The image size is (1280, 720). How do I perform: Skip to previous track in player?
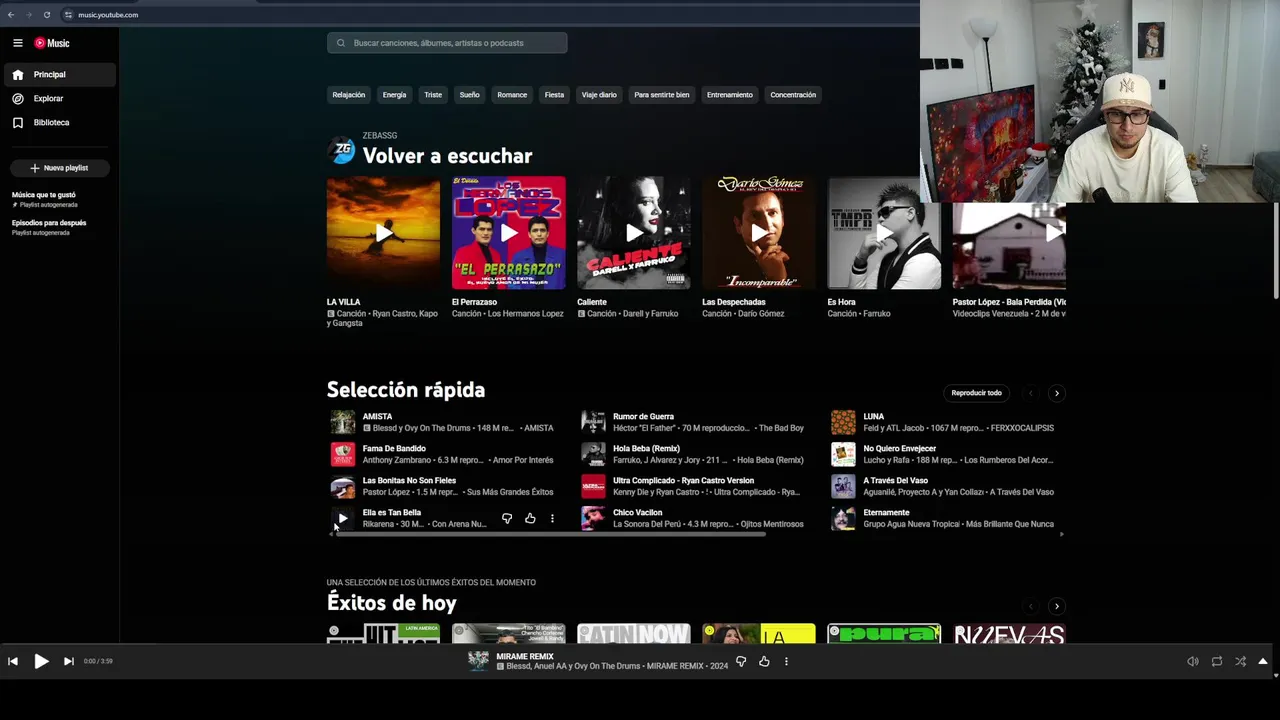(13, 661)
